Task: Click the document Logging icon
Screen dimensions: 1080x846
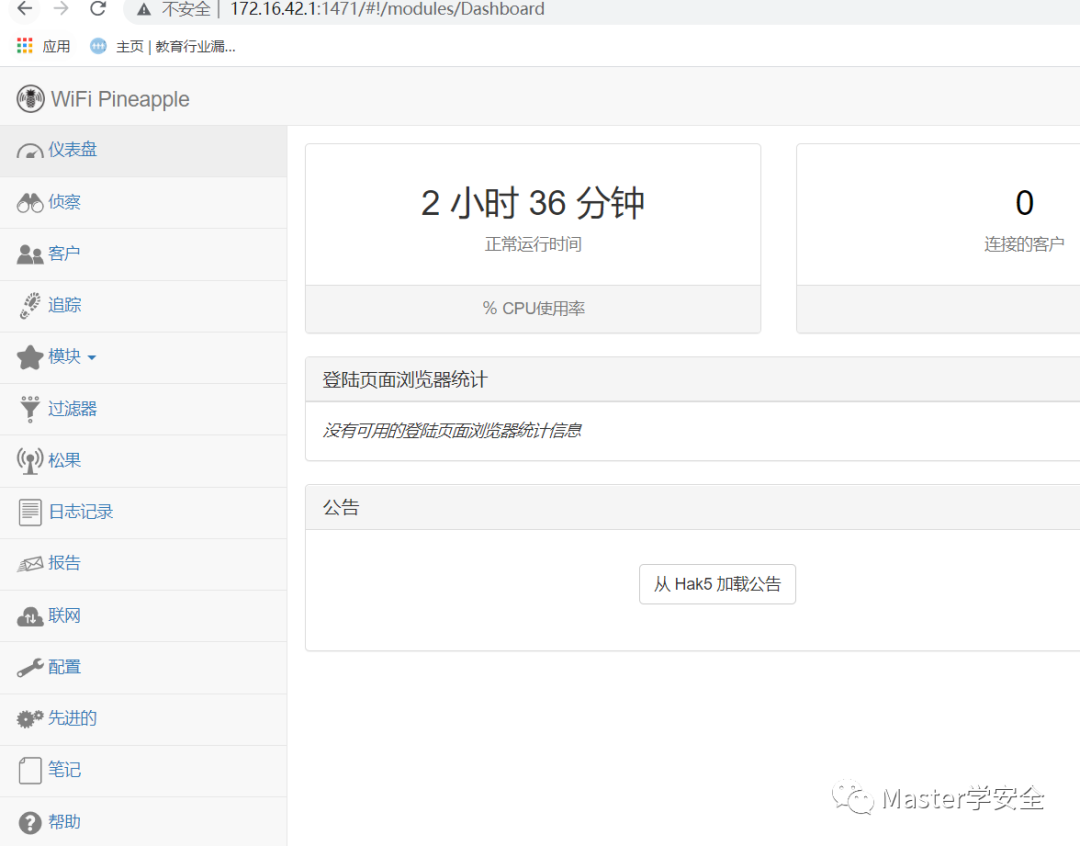Action: pyautogui.click(x=30, y=512)
